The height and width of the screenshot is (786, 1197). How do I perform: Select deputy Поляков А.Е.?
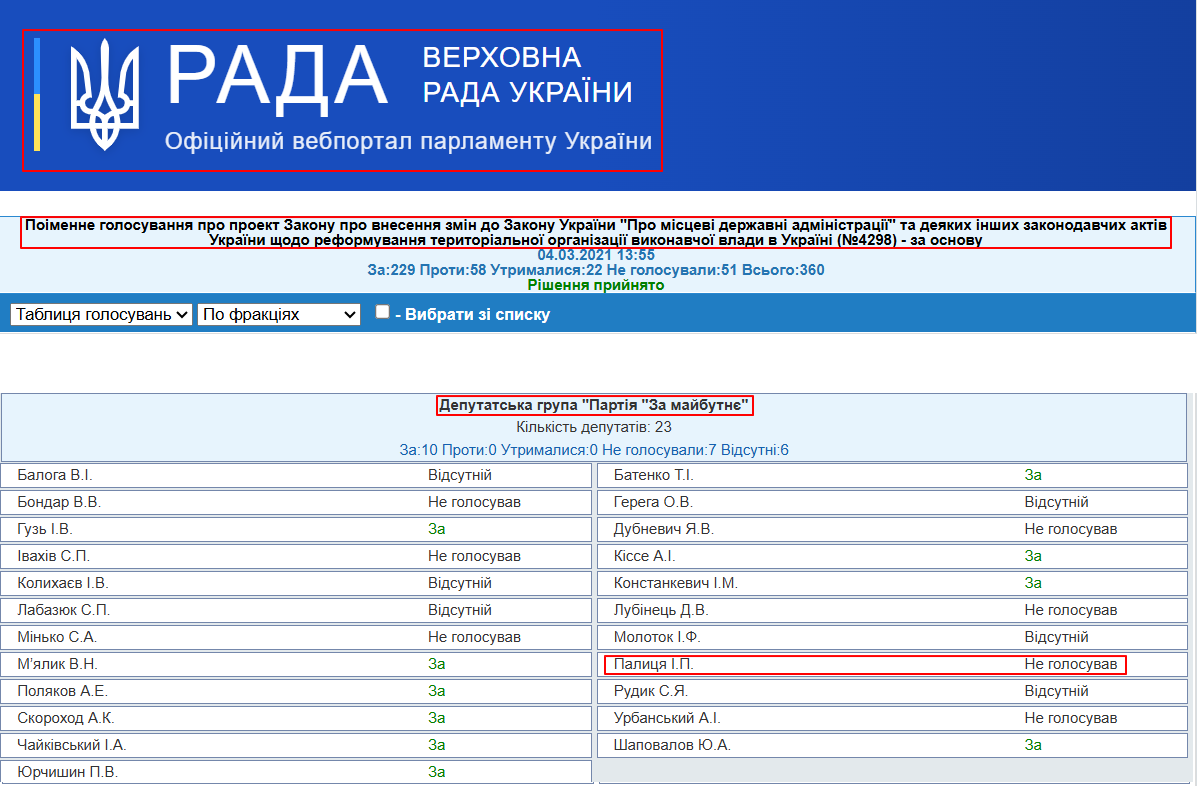click(63, 691)
